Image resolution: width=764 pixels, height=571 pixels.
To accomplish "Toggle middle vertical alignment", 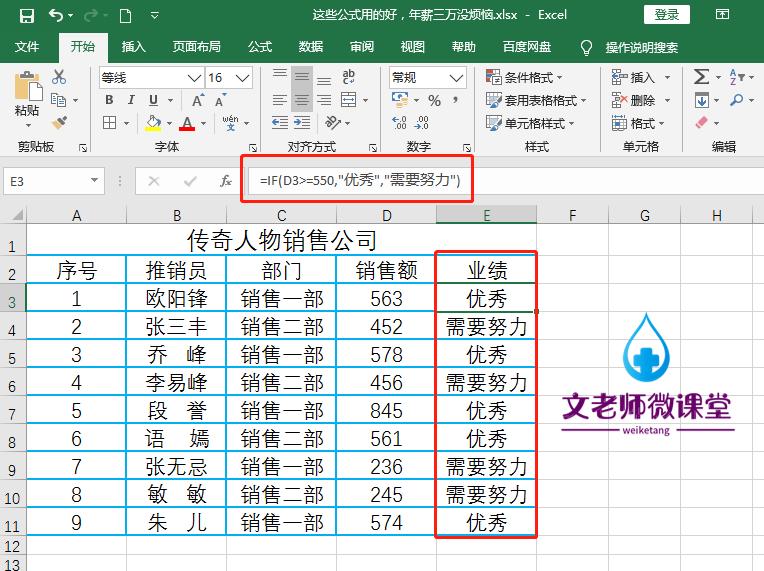I will [x=302, y=76].
